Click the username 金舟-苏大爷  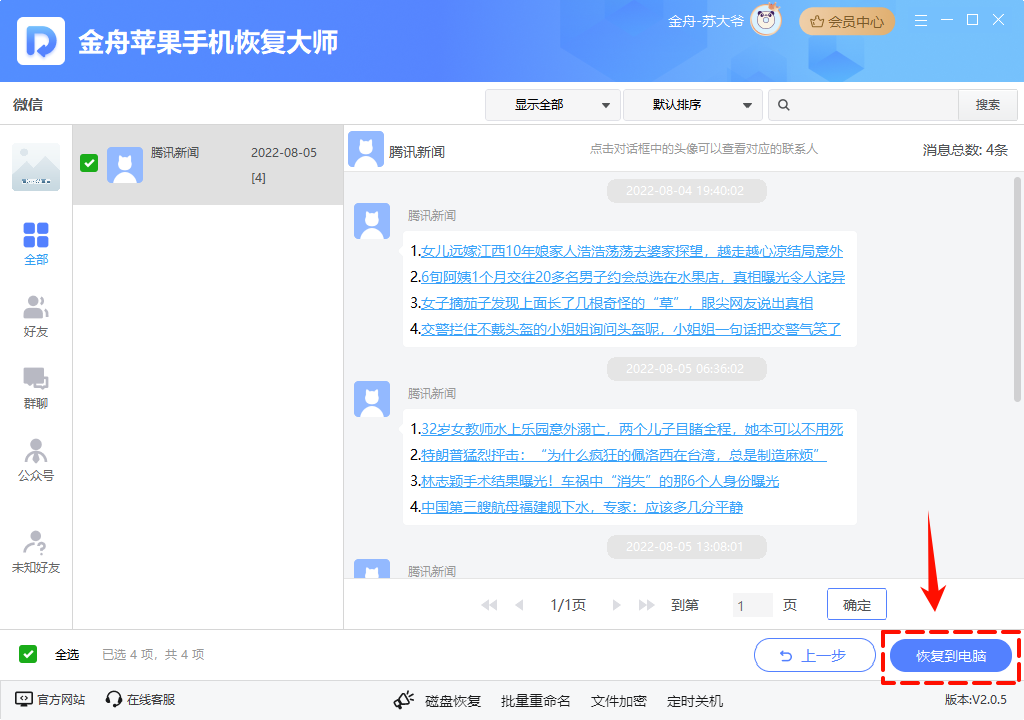(x=705, y=22)
